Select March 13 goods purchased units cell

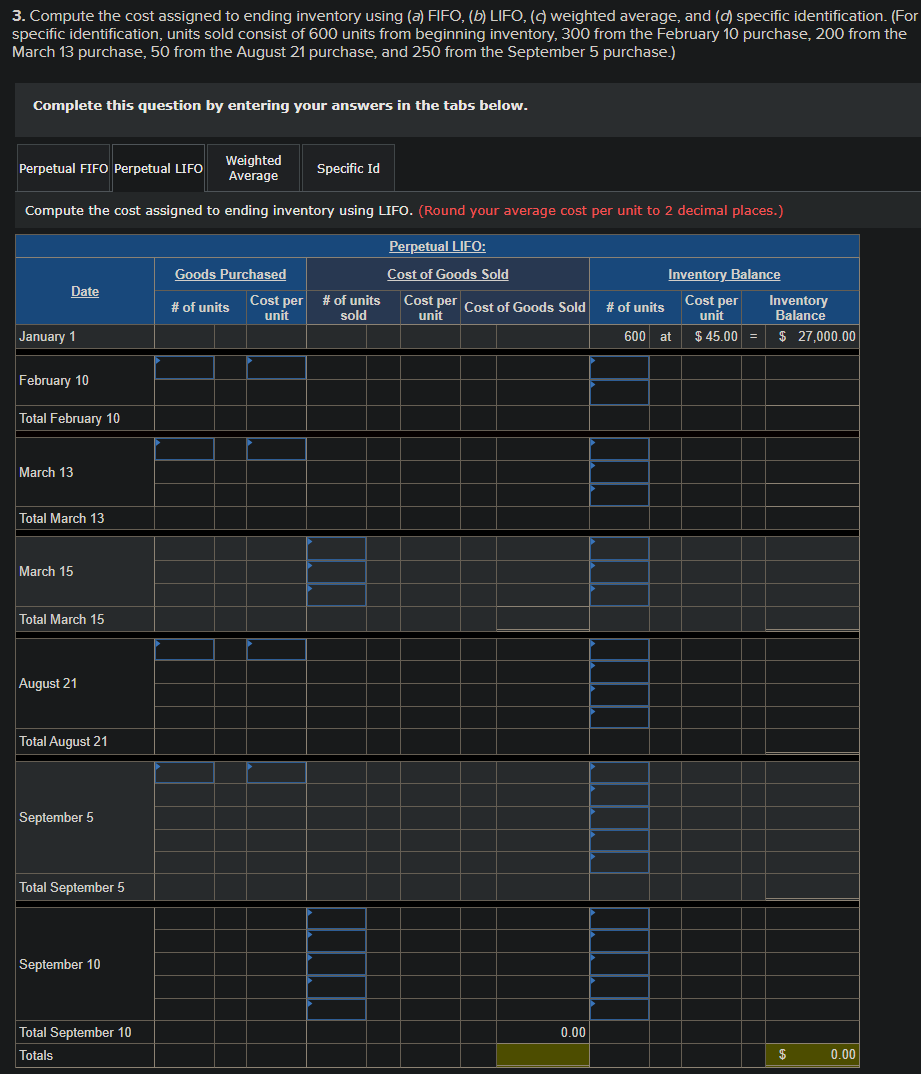(184, 449)
